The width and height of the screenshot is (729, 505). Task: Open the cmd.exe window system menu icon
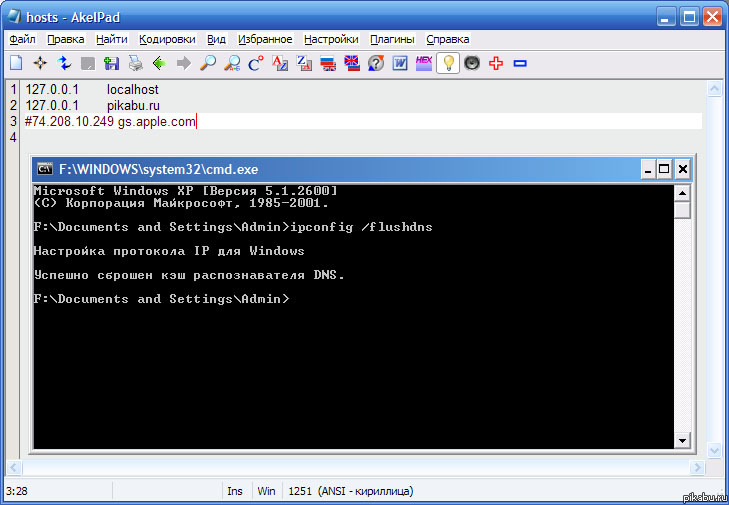tap(45, 169)
